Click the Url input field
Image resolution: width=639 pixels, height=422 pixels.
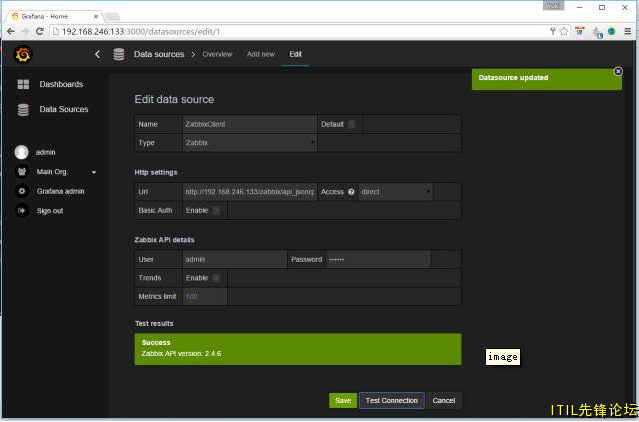coord(249,192)
